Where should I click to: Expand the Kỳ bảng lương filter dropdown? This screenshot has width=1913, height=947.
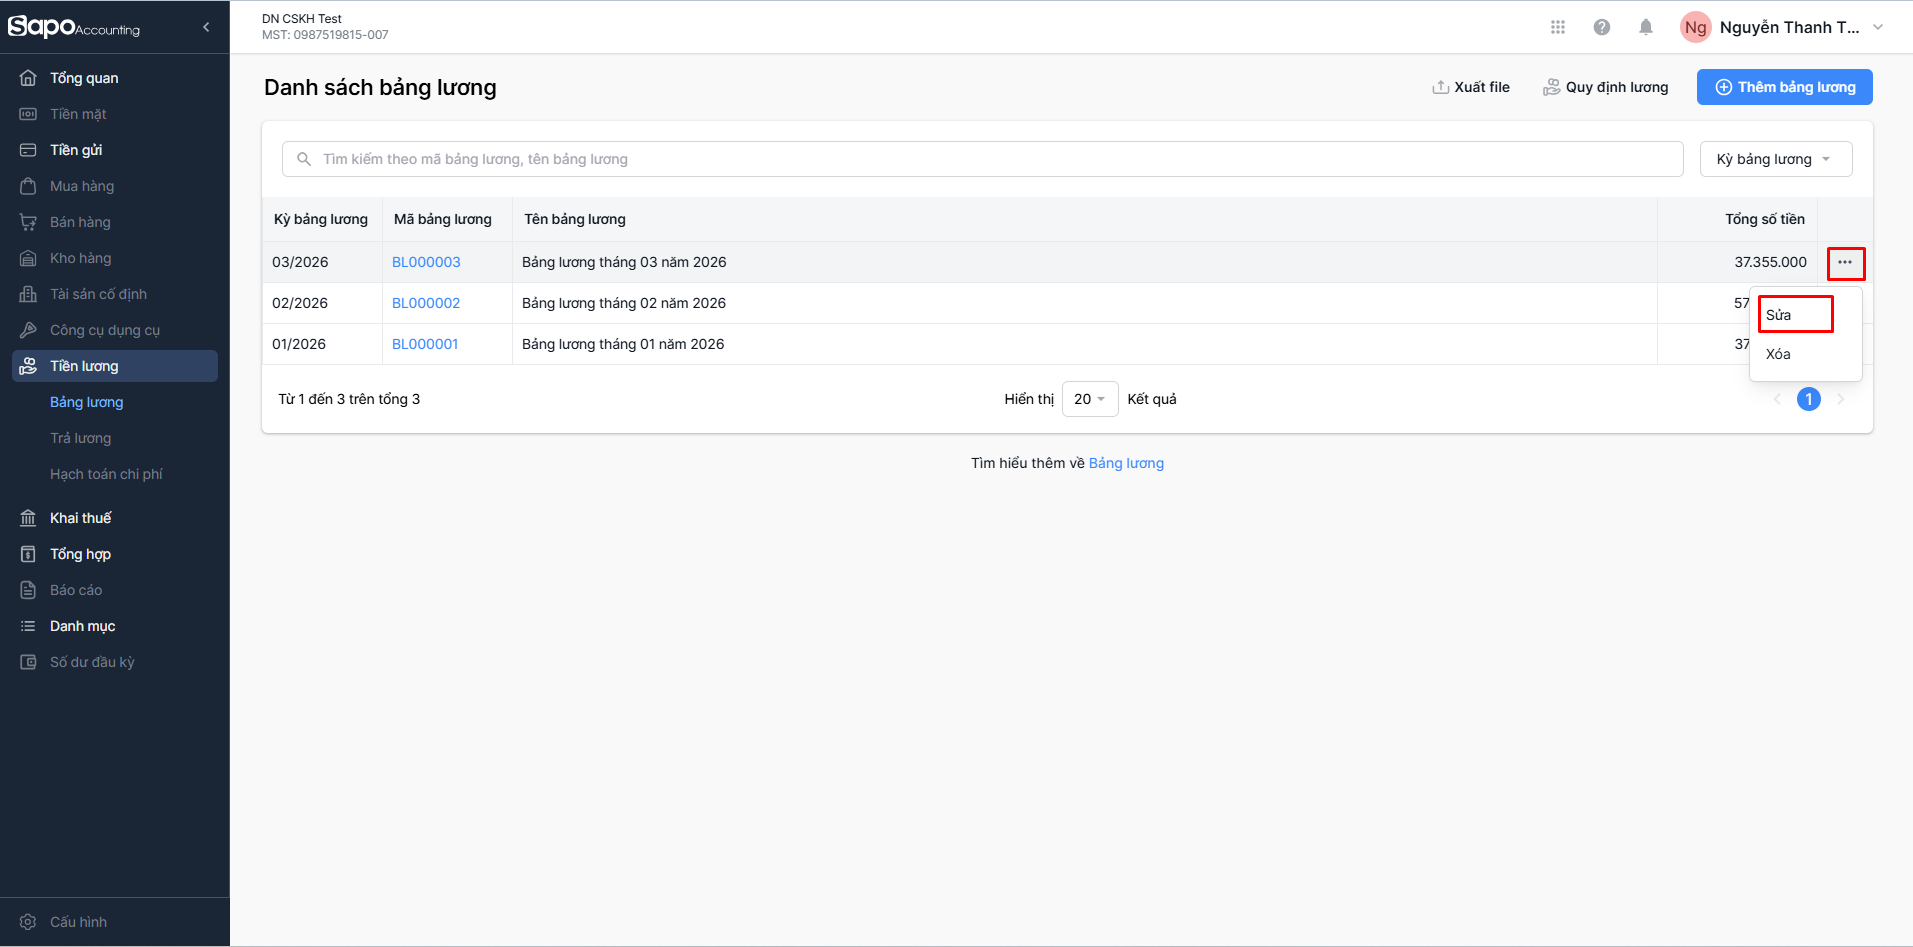pyautogui.click(x=1775, y=159)
